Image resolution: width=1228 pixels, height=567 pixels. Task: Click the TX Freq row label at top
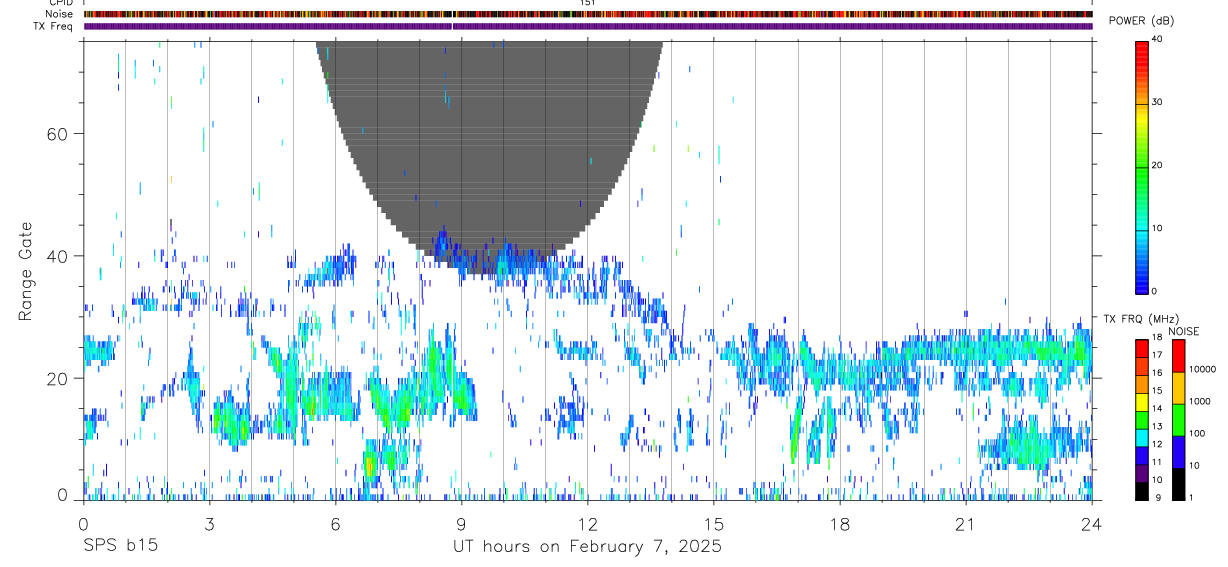click(x=55, y=26)
